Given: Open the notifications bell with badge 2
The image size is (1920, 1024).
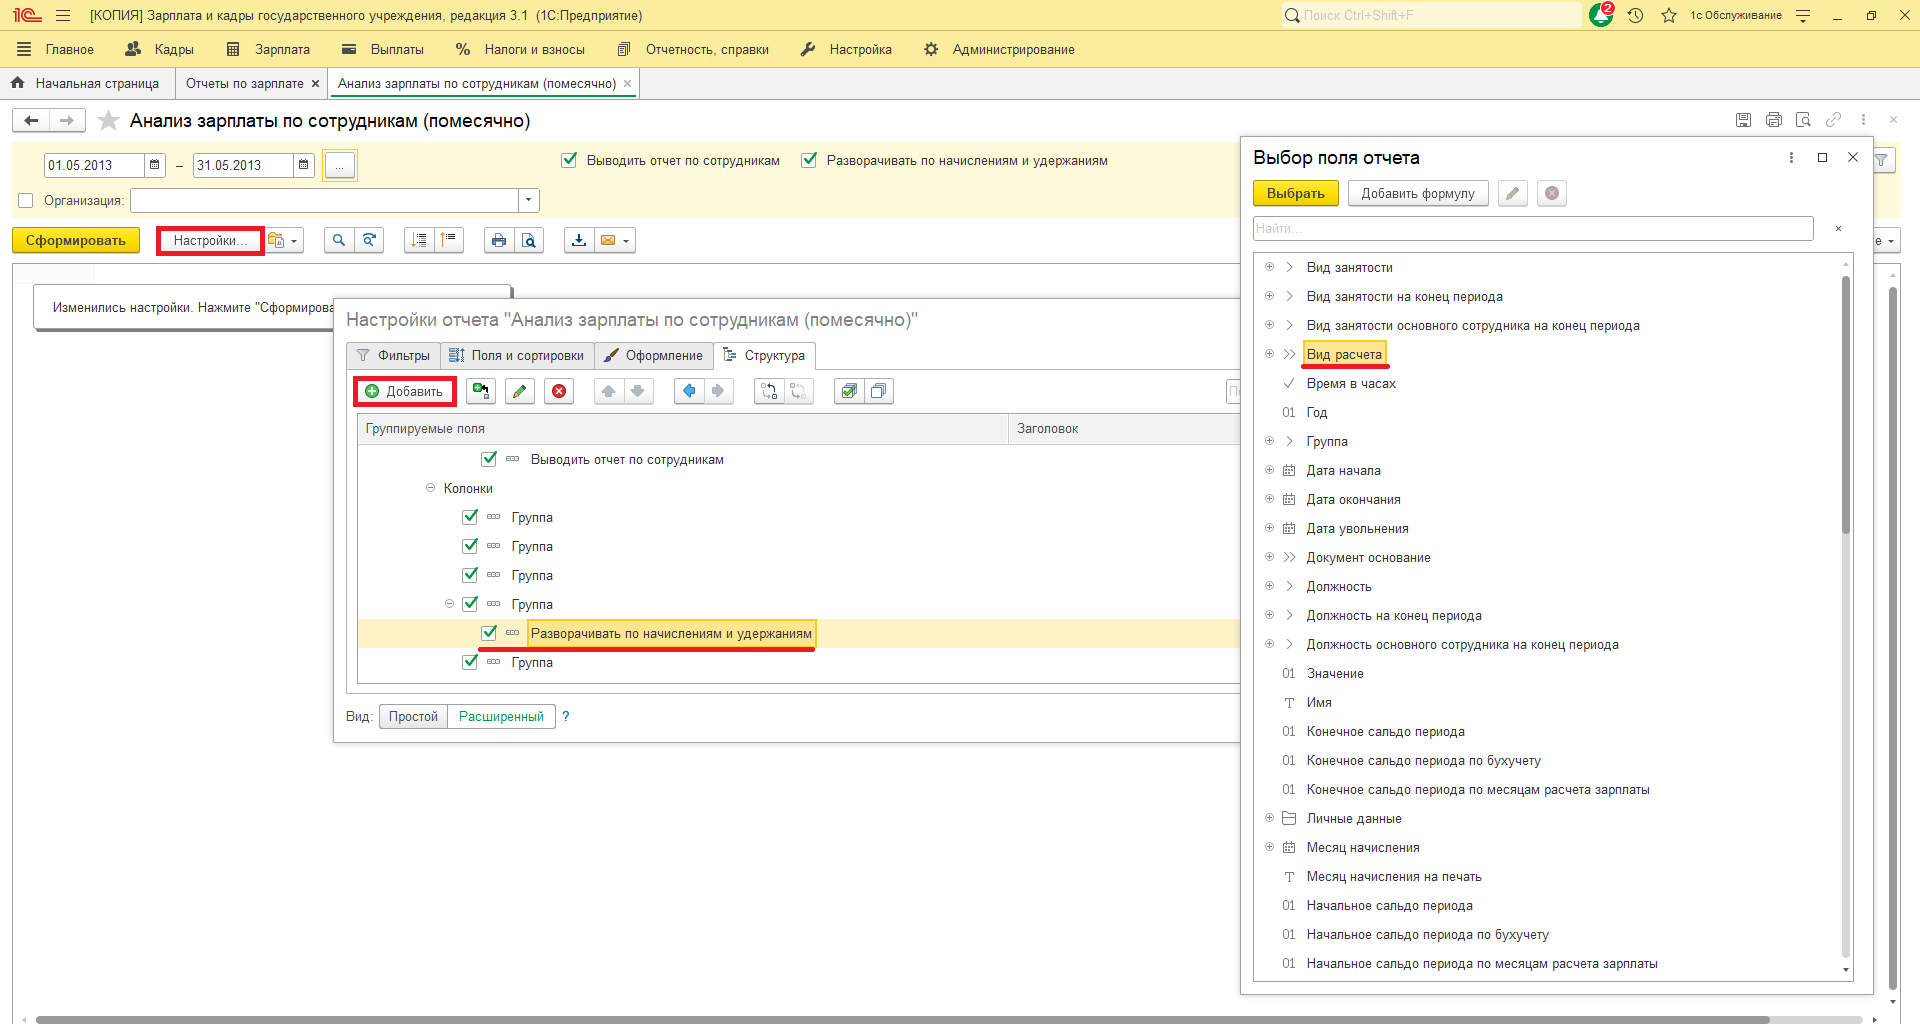Looking at the screenshot, I should (x=1600, y=15).
